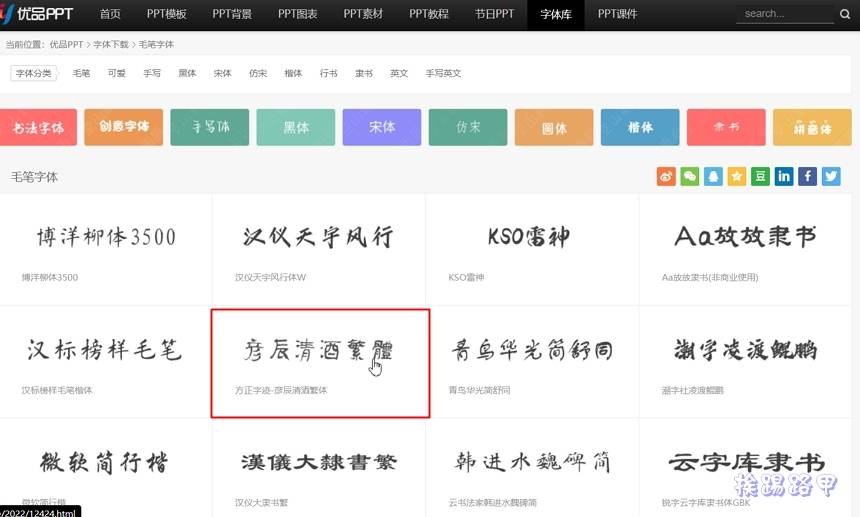This screenshot has width=860, height=517.
Task: Open PPT图表 navigation item
Action: pos(298,14)
